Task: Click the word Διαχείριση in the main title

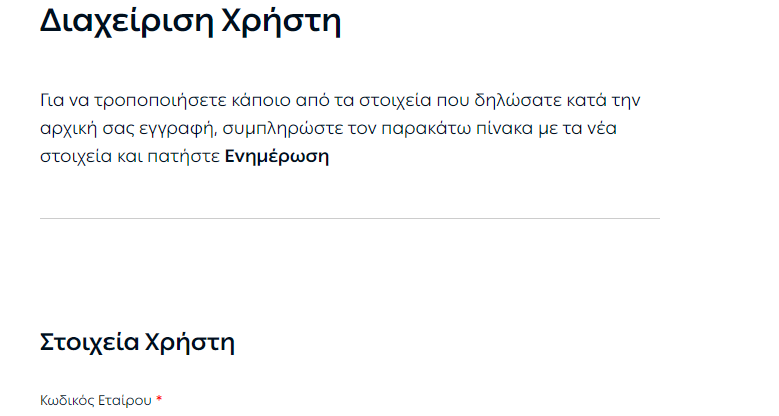Action: tap(127, 22)
